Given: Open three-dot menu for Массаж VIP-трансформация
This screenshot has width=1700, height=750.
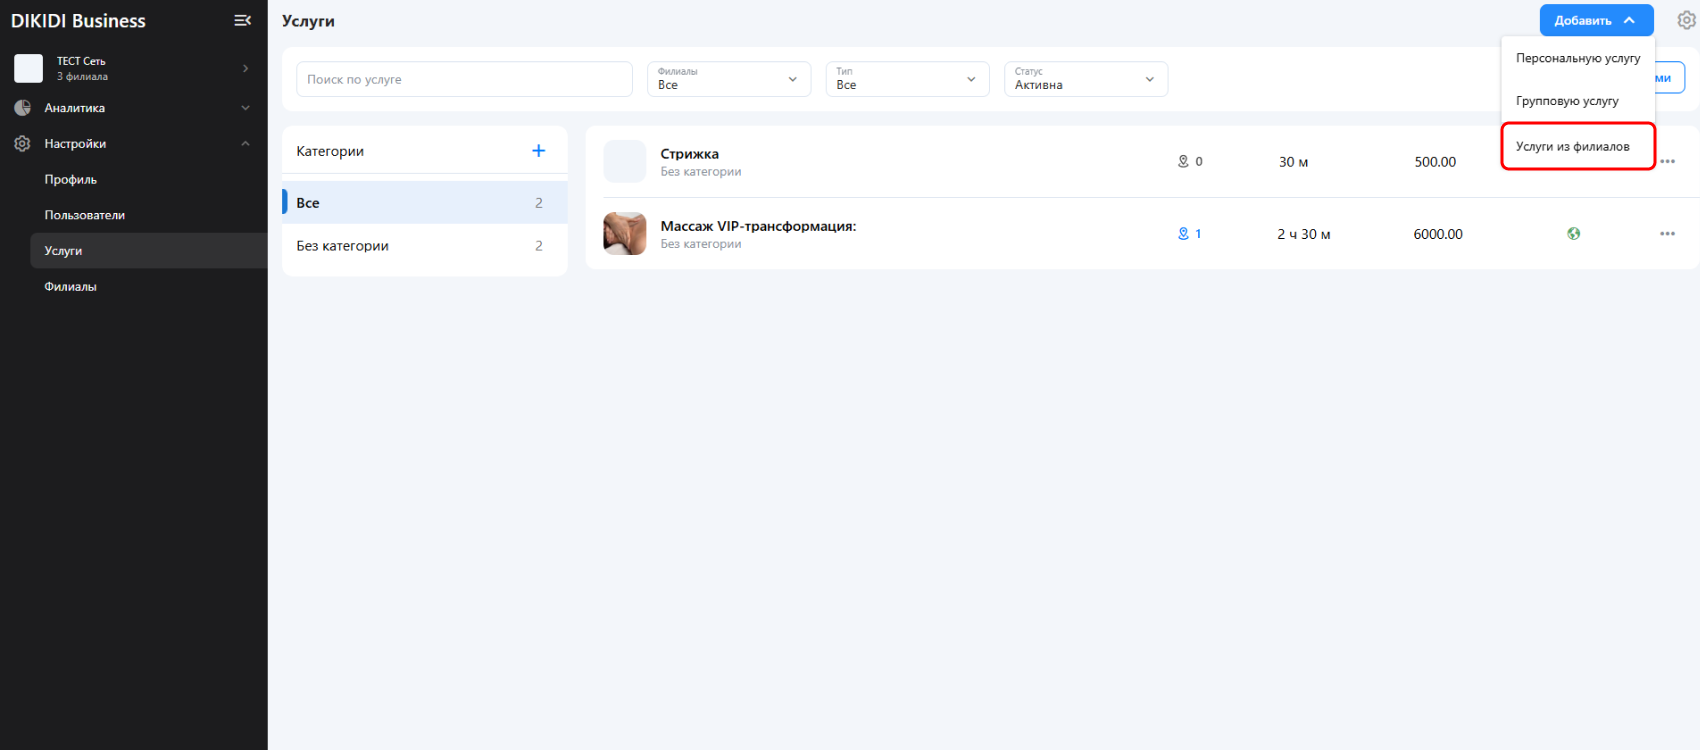Looking at the screenshot, I should tap(1667, 234).
